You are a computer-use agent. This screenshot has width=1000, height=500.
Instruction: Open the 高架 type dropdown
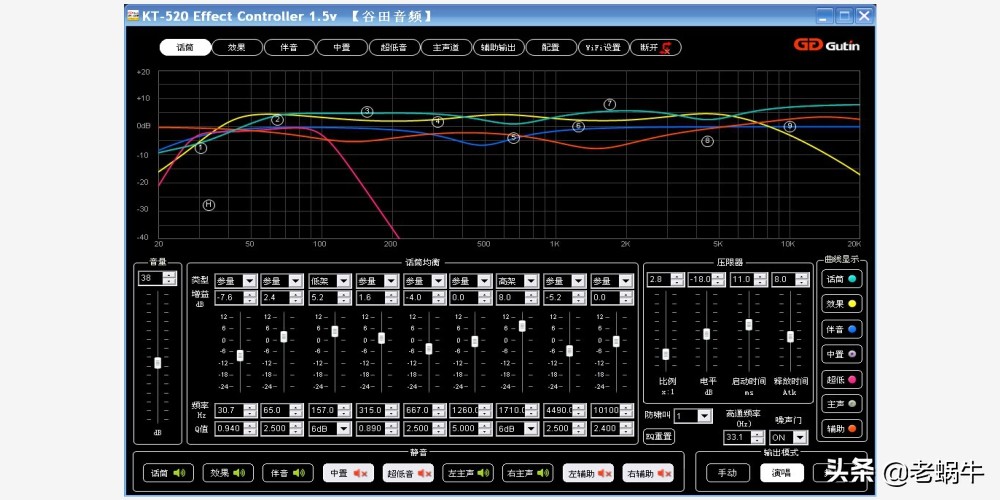(x=531, y=281)
